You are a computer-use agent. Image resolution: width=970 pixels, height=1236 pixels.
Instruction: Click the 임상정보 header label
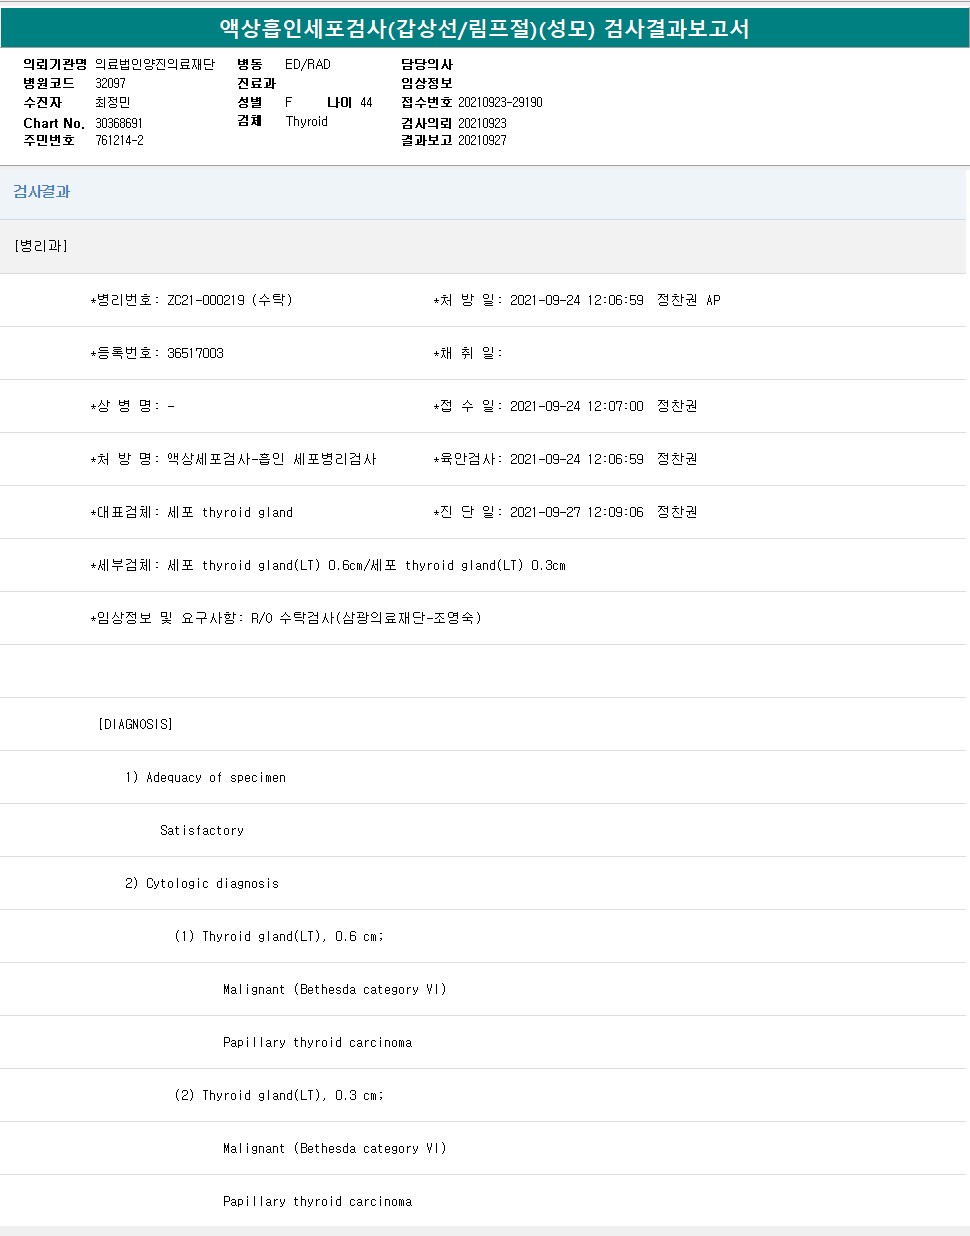[427, 84]
